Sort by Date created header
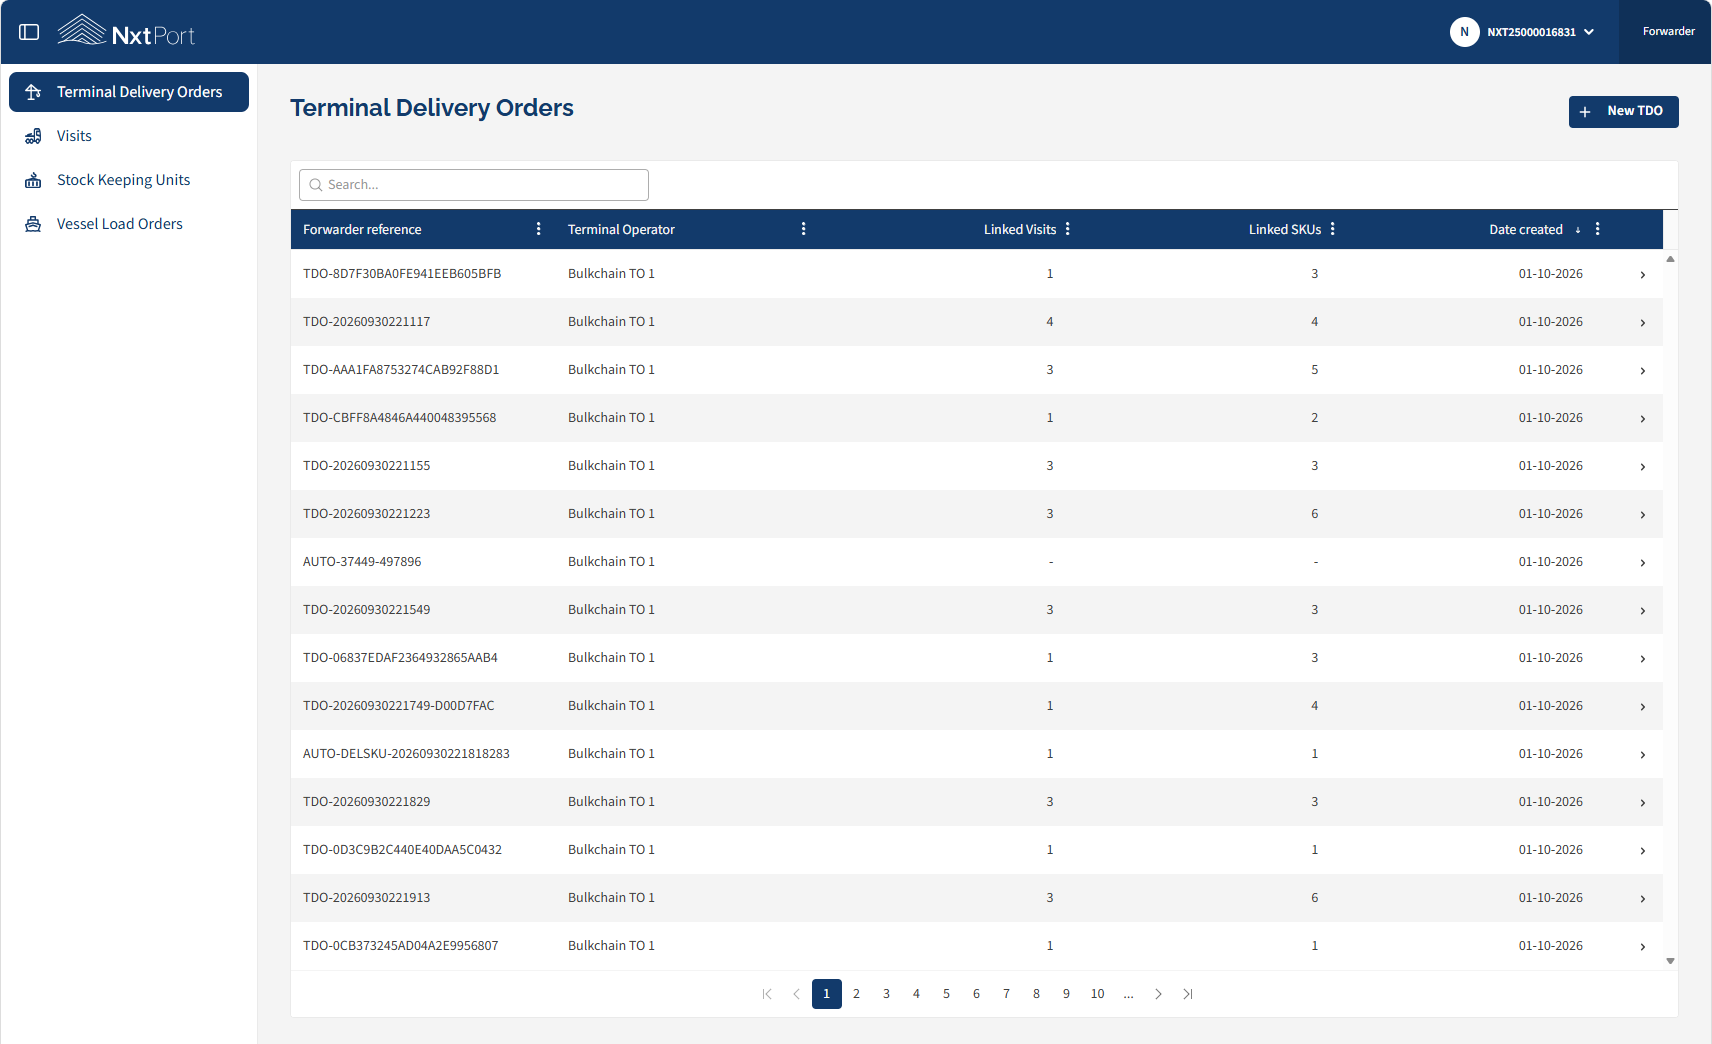The width and height of the screenshot is (1712, 1044). coord(1526,229)
